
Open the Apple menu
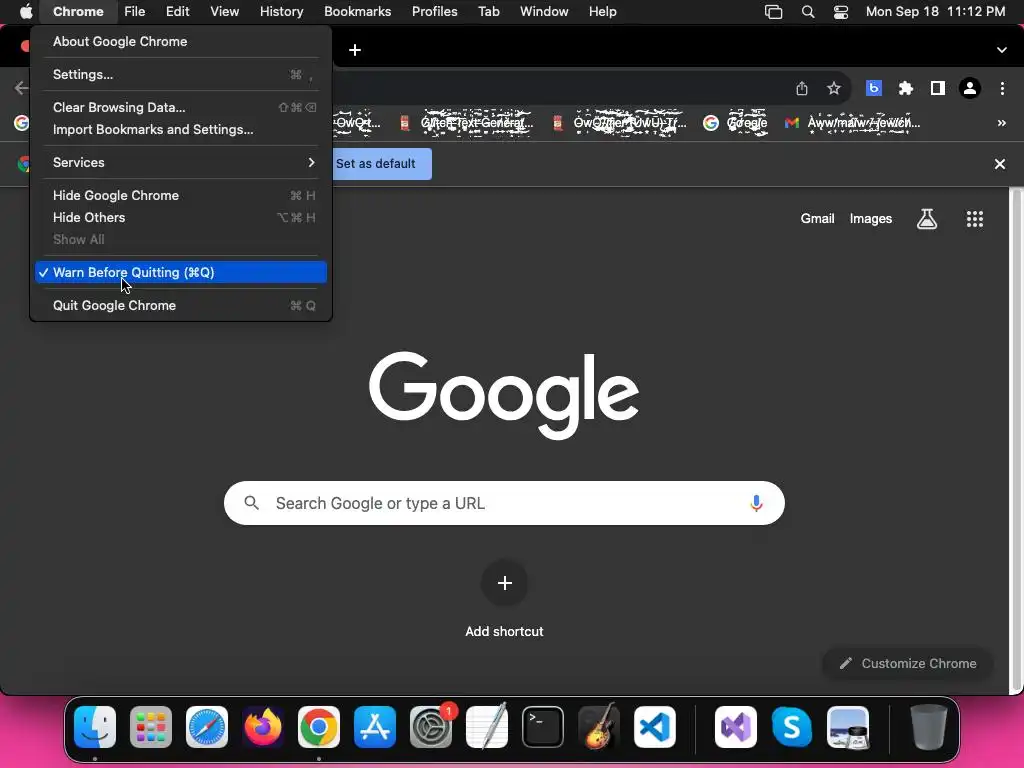[25, 12]
